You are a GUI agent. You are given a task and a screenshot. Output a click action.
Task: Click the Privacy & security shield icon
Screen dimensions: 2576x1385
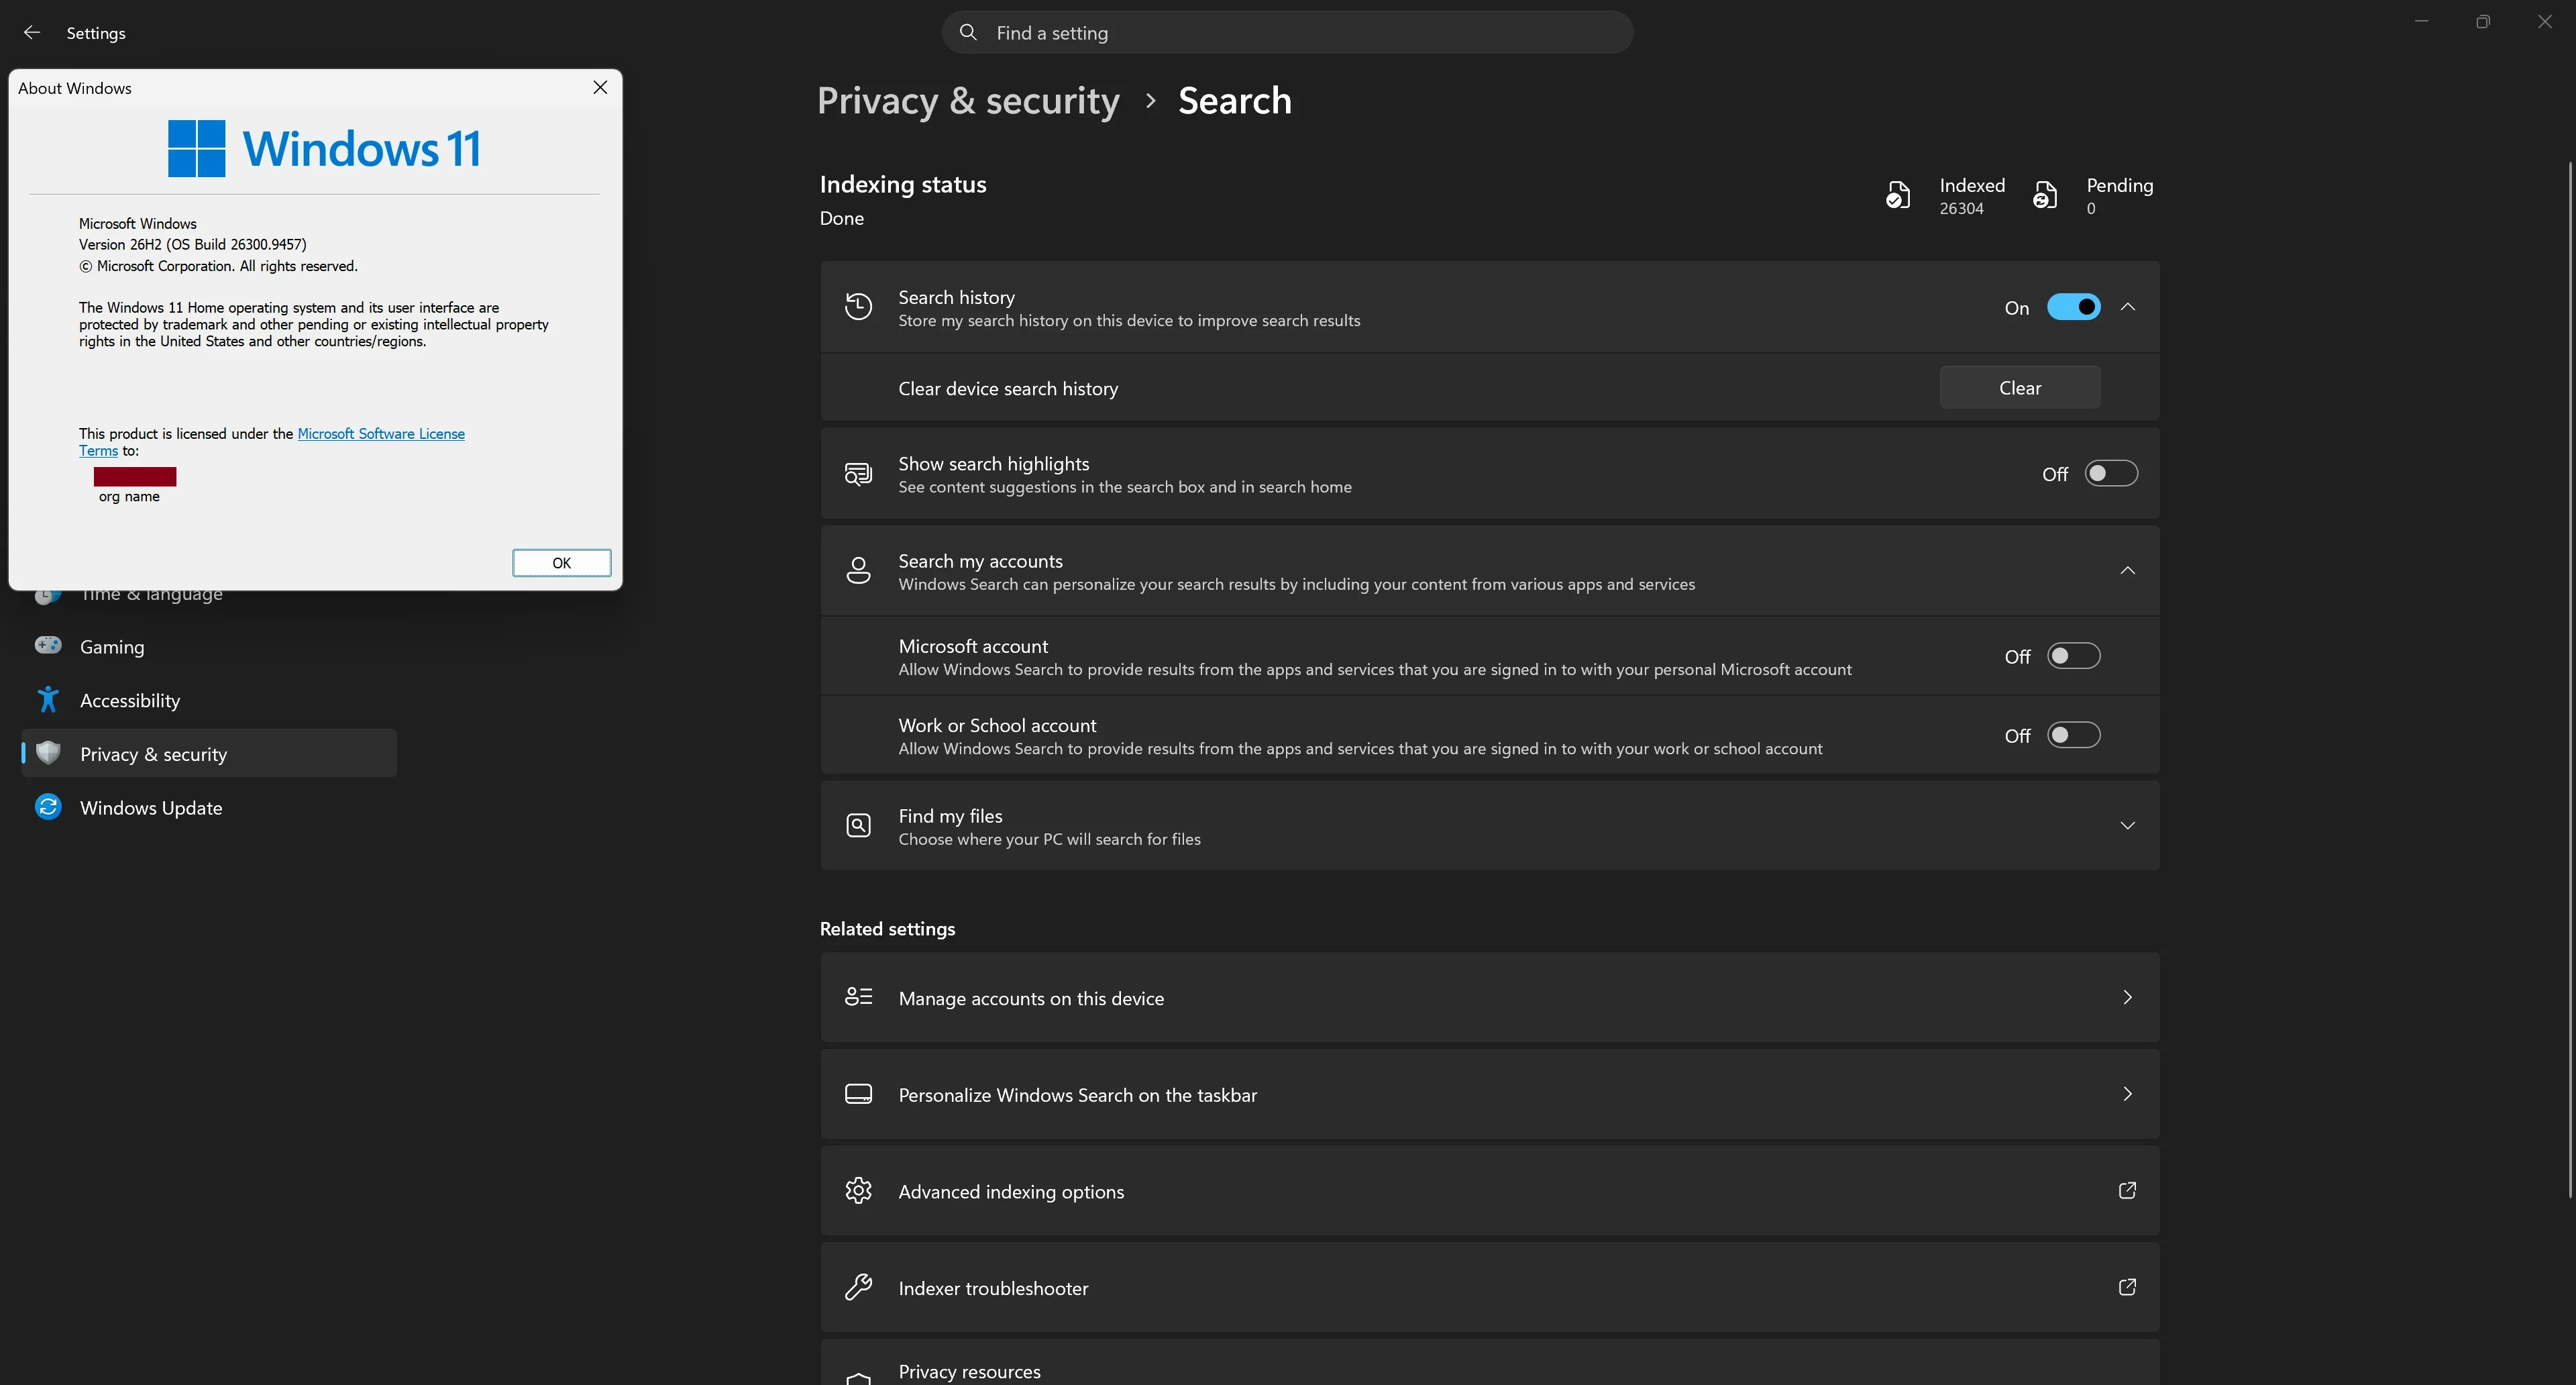click(x=48, y=753)
